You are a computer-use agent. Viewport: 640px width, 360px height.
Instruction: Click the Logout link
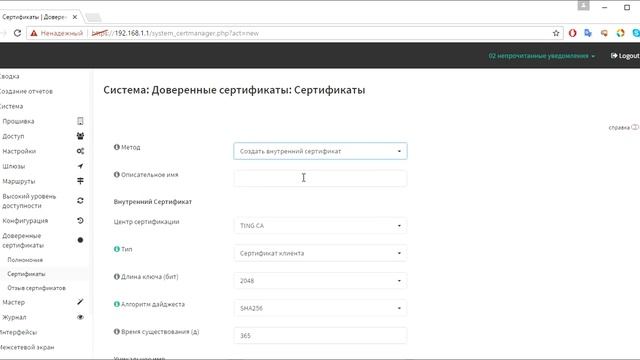tap(625, 56)
